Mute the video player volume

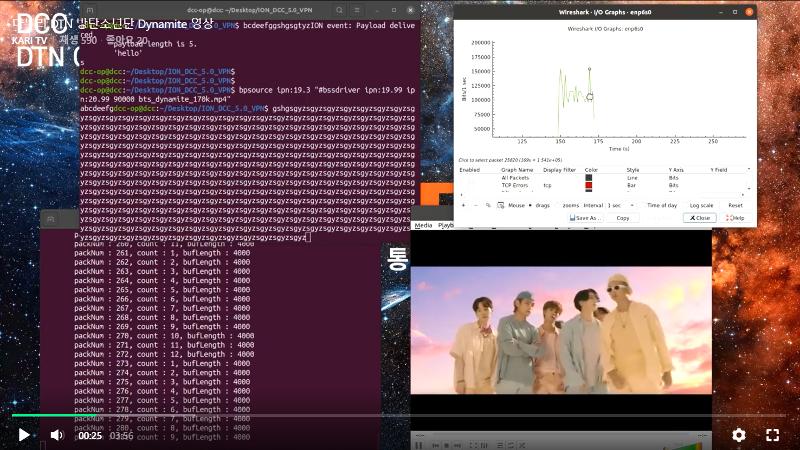[x=57, y=435]
